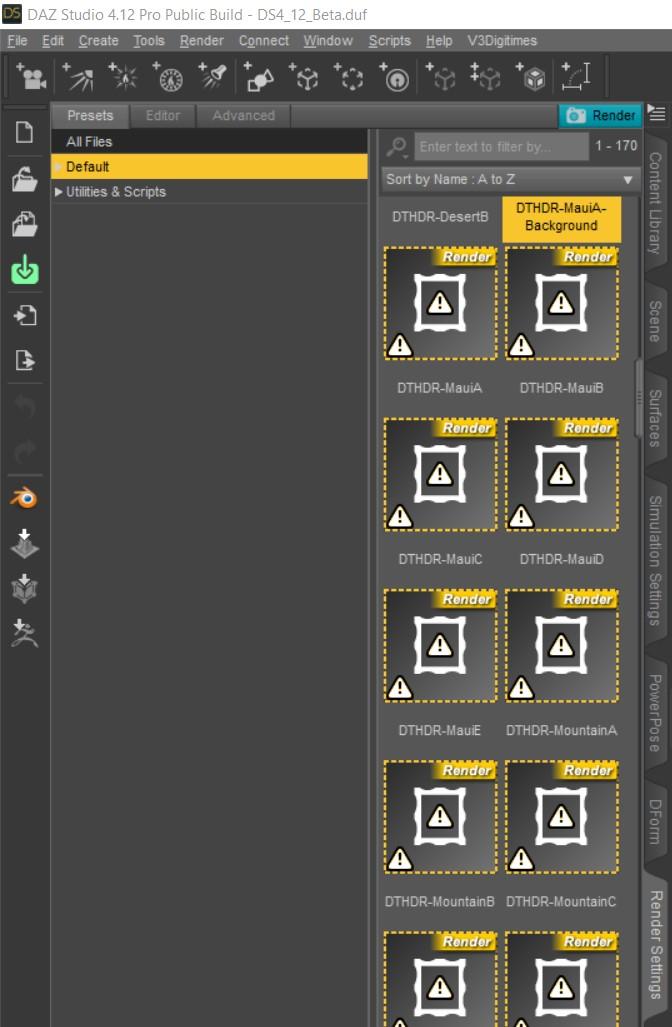Switch to the Editor tab
The width and height of the screenshot is (672, 1027).
162,116
